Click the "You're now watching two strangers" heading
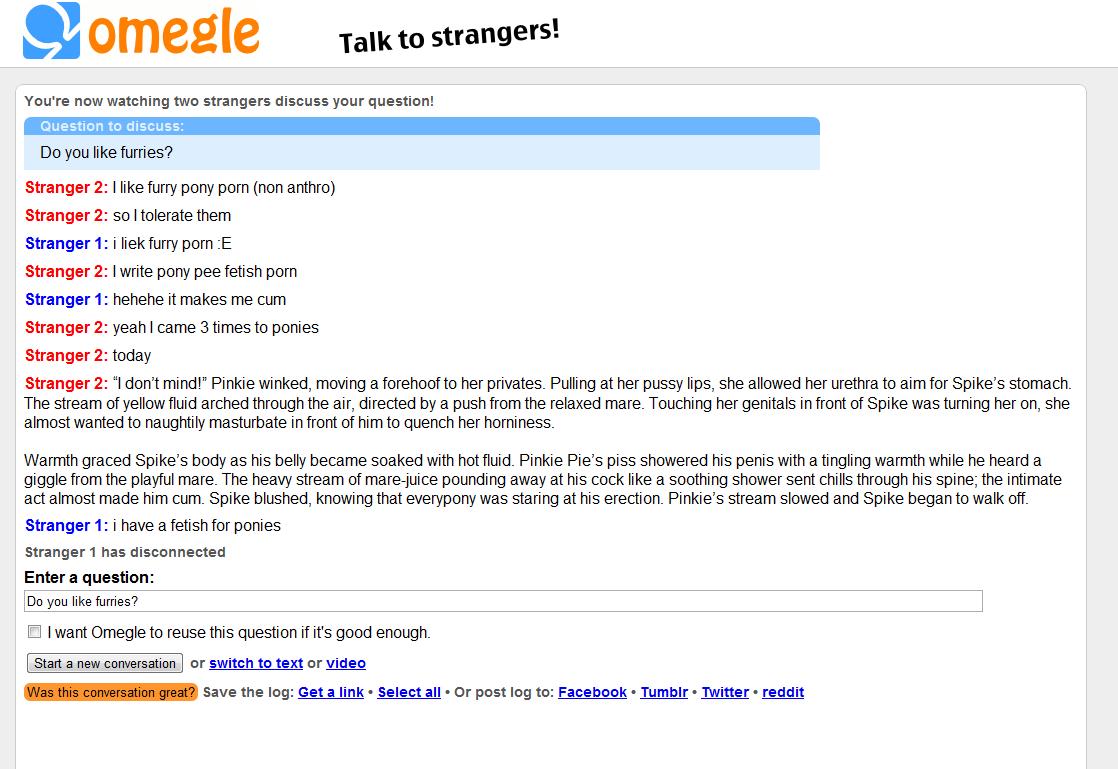Viewport: 1118px width, 769px height. 229,101
